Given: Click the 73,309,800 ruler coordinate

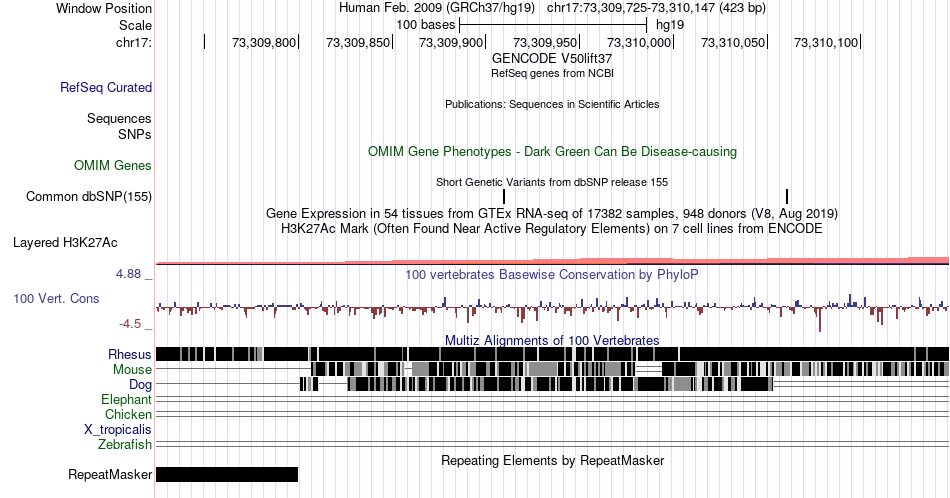Looking at the screenshot, I should (264, 42).
